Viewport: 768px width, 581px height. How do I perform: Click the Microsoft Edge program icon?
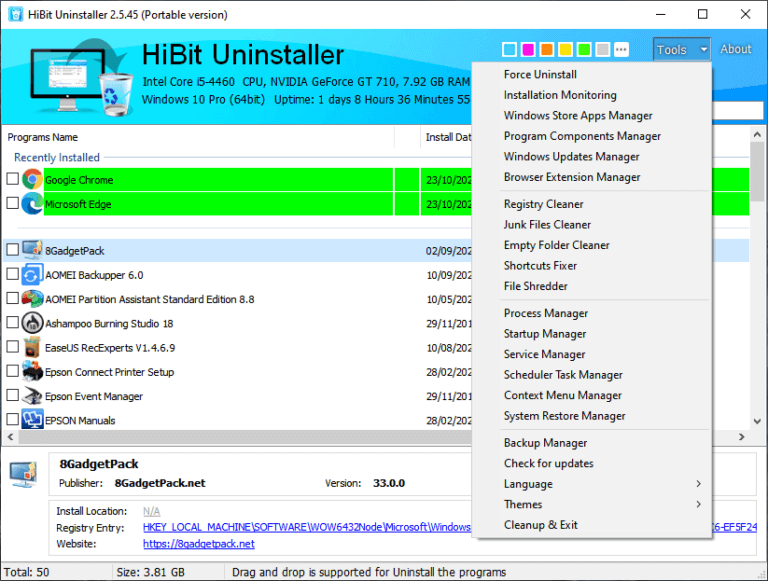32,203
